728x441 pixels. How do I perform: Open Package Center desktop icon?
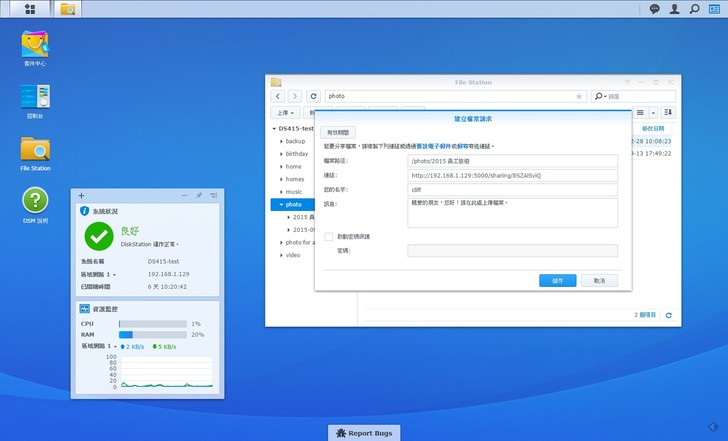pyautogui.click(x=35, y=45)
